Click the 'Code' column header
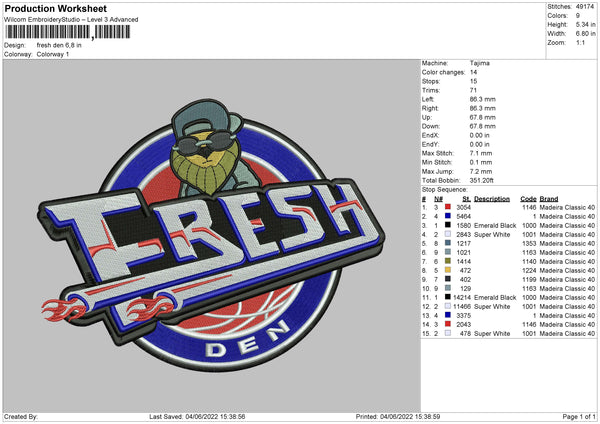 tap(528, 199)
